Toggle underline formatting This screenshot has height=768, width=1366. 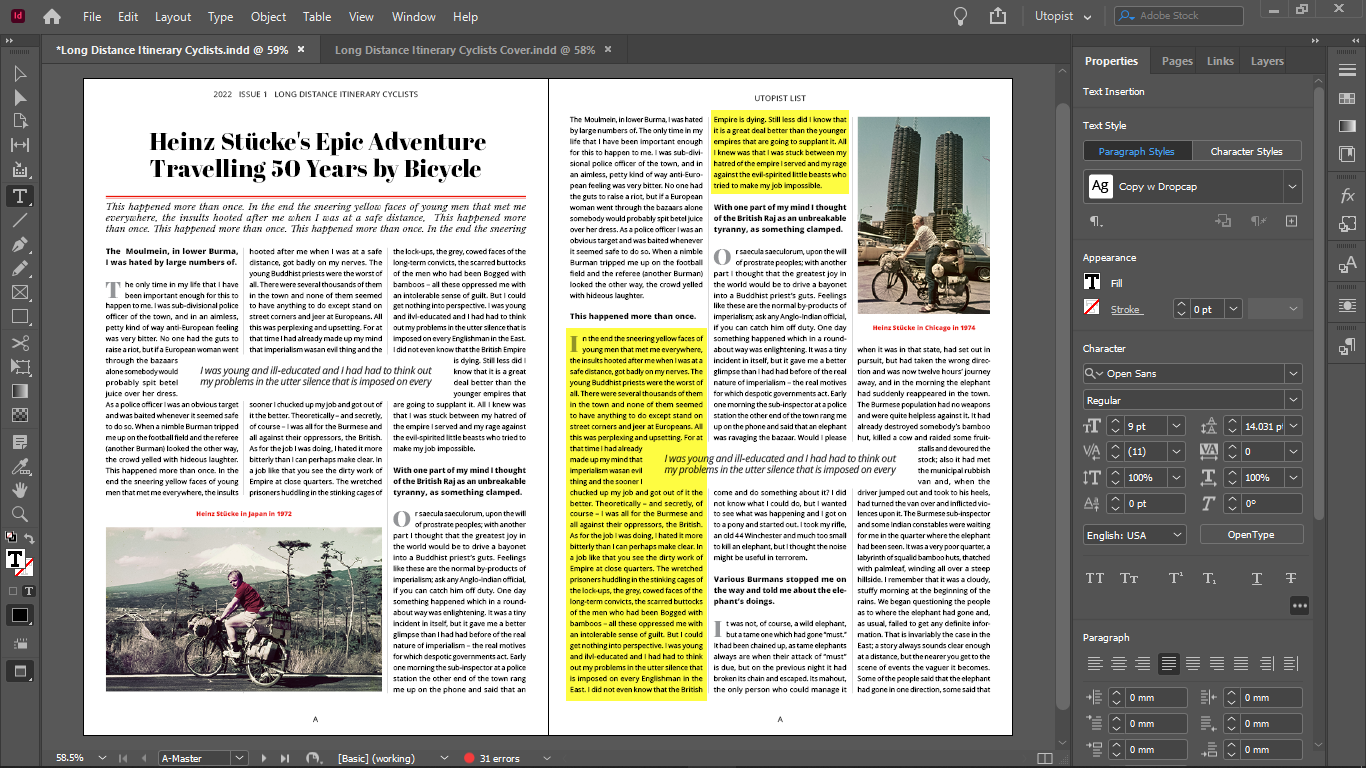(x=1257, y=578)
